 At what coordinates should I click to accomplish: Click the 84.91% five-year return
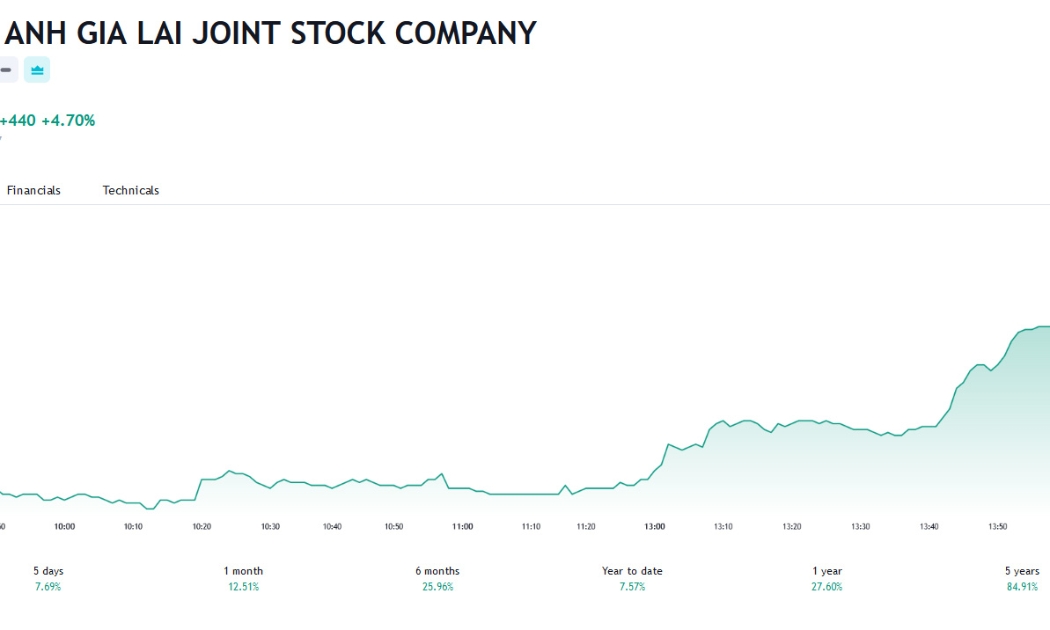click(1022, 587)
